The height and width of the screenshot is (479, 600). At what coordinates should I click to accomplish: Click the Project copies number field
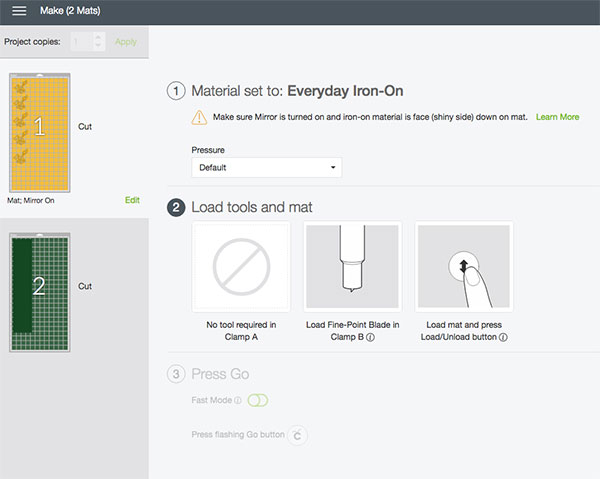tap(82, 41)
